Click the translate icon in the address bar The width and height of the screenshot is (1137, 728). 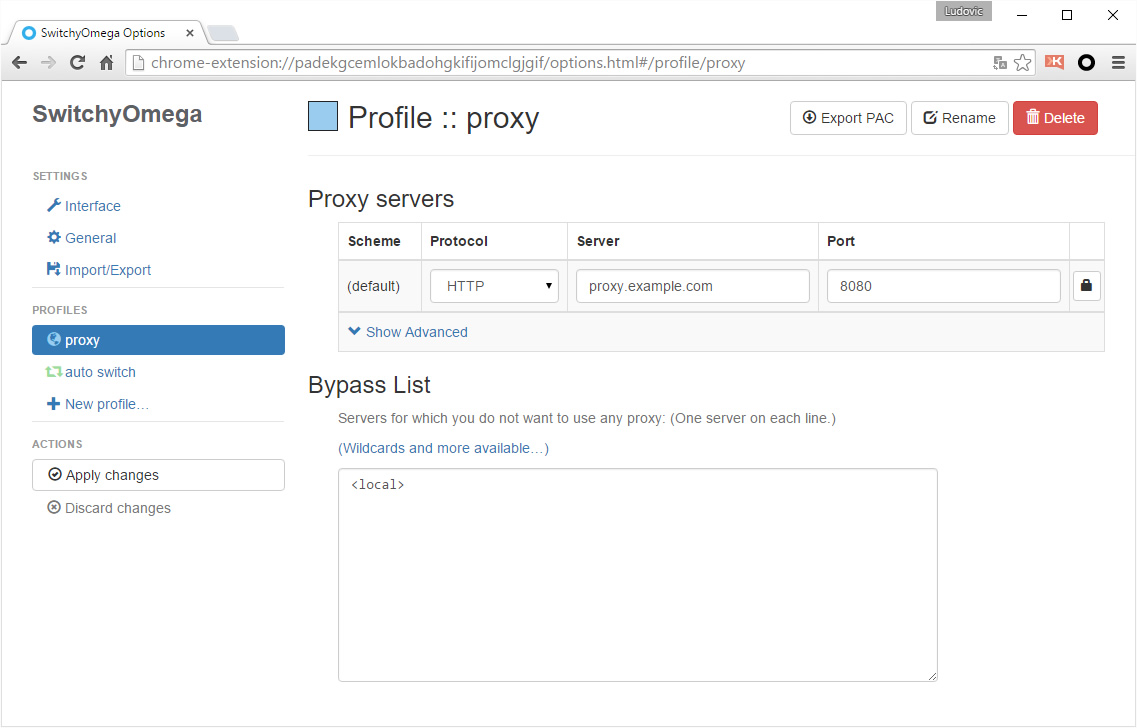point(1000,63)
